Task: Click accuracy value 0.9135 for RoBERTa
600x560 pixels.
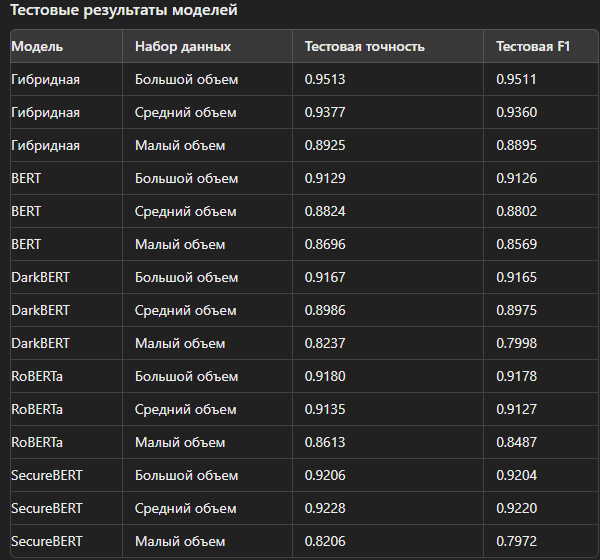Action: (x=325, y=409)
